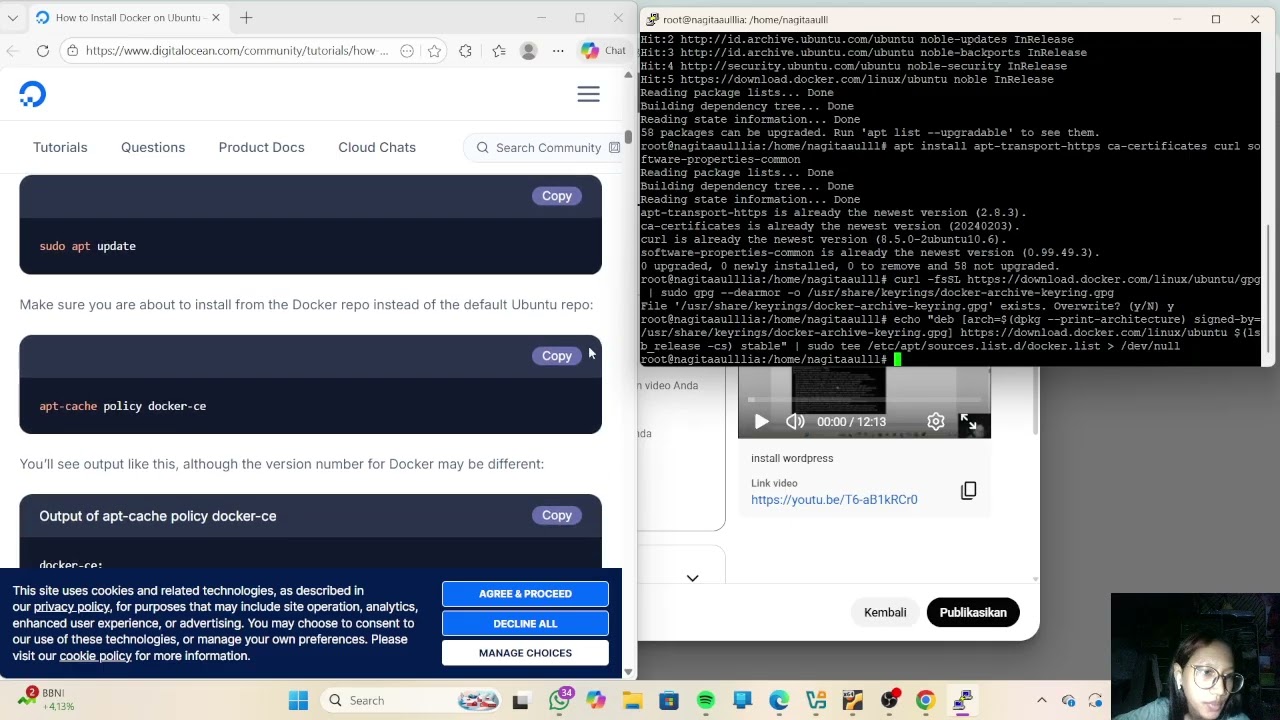The width and height of the screenshot is (1280, 720).
Task: Copy the 'sudo apt update' command
Action: point(557,196)
